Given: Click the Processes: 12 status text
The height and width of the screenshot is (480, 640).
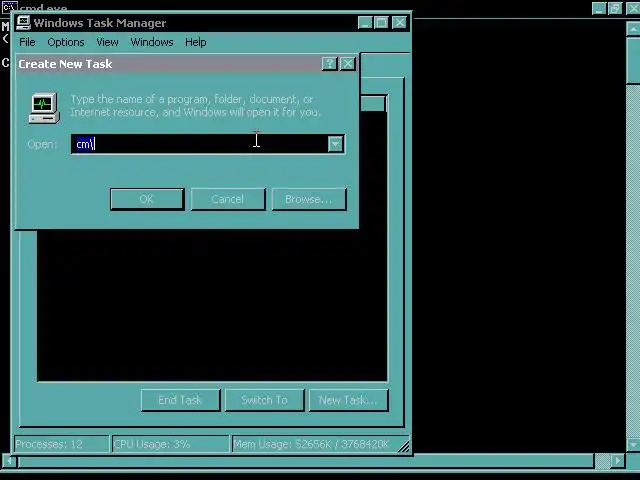Looking at the screenshot, I should click(x=49, y=444).
